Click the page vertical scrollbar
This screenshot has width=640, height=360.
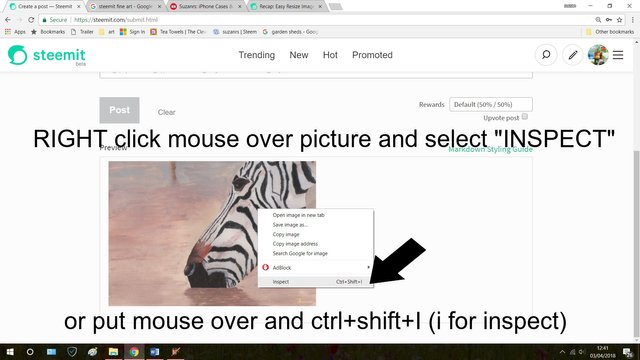[x=636, y=243]
